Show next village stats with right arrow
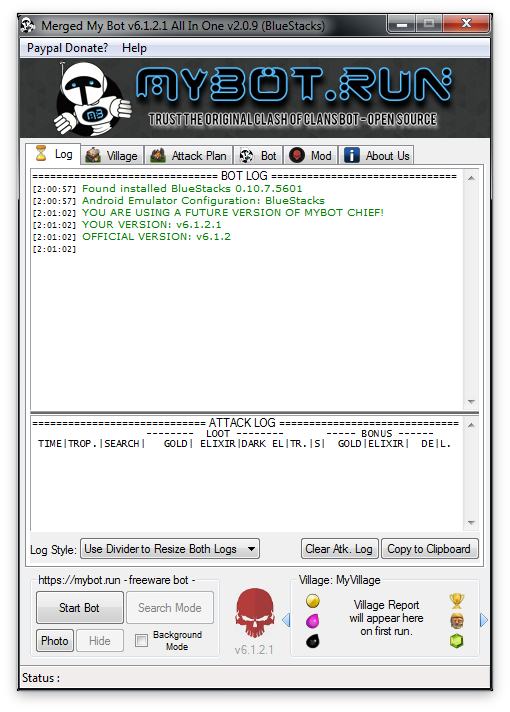Viewport: 510px width, 712px height. (x=484, y=620)
